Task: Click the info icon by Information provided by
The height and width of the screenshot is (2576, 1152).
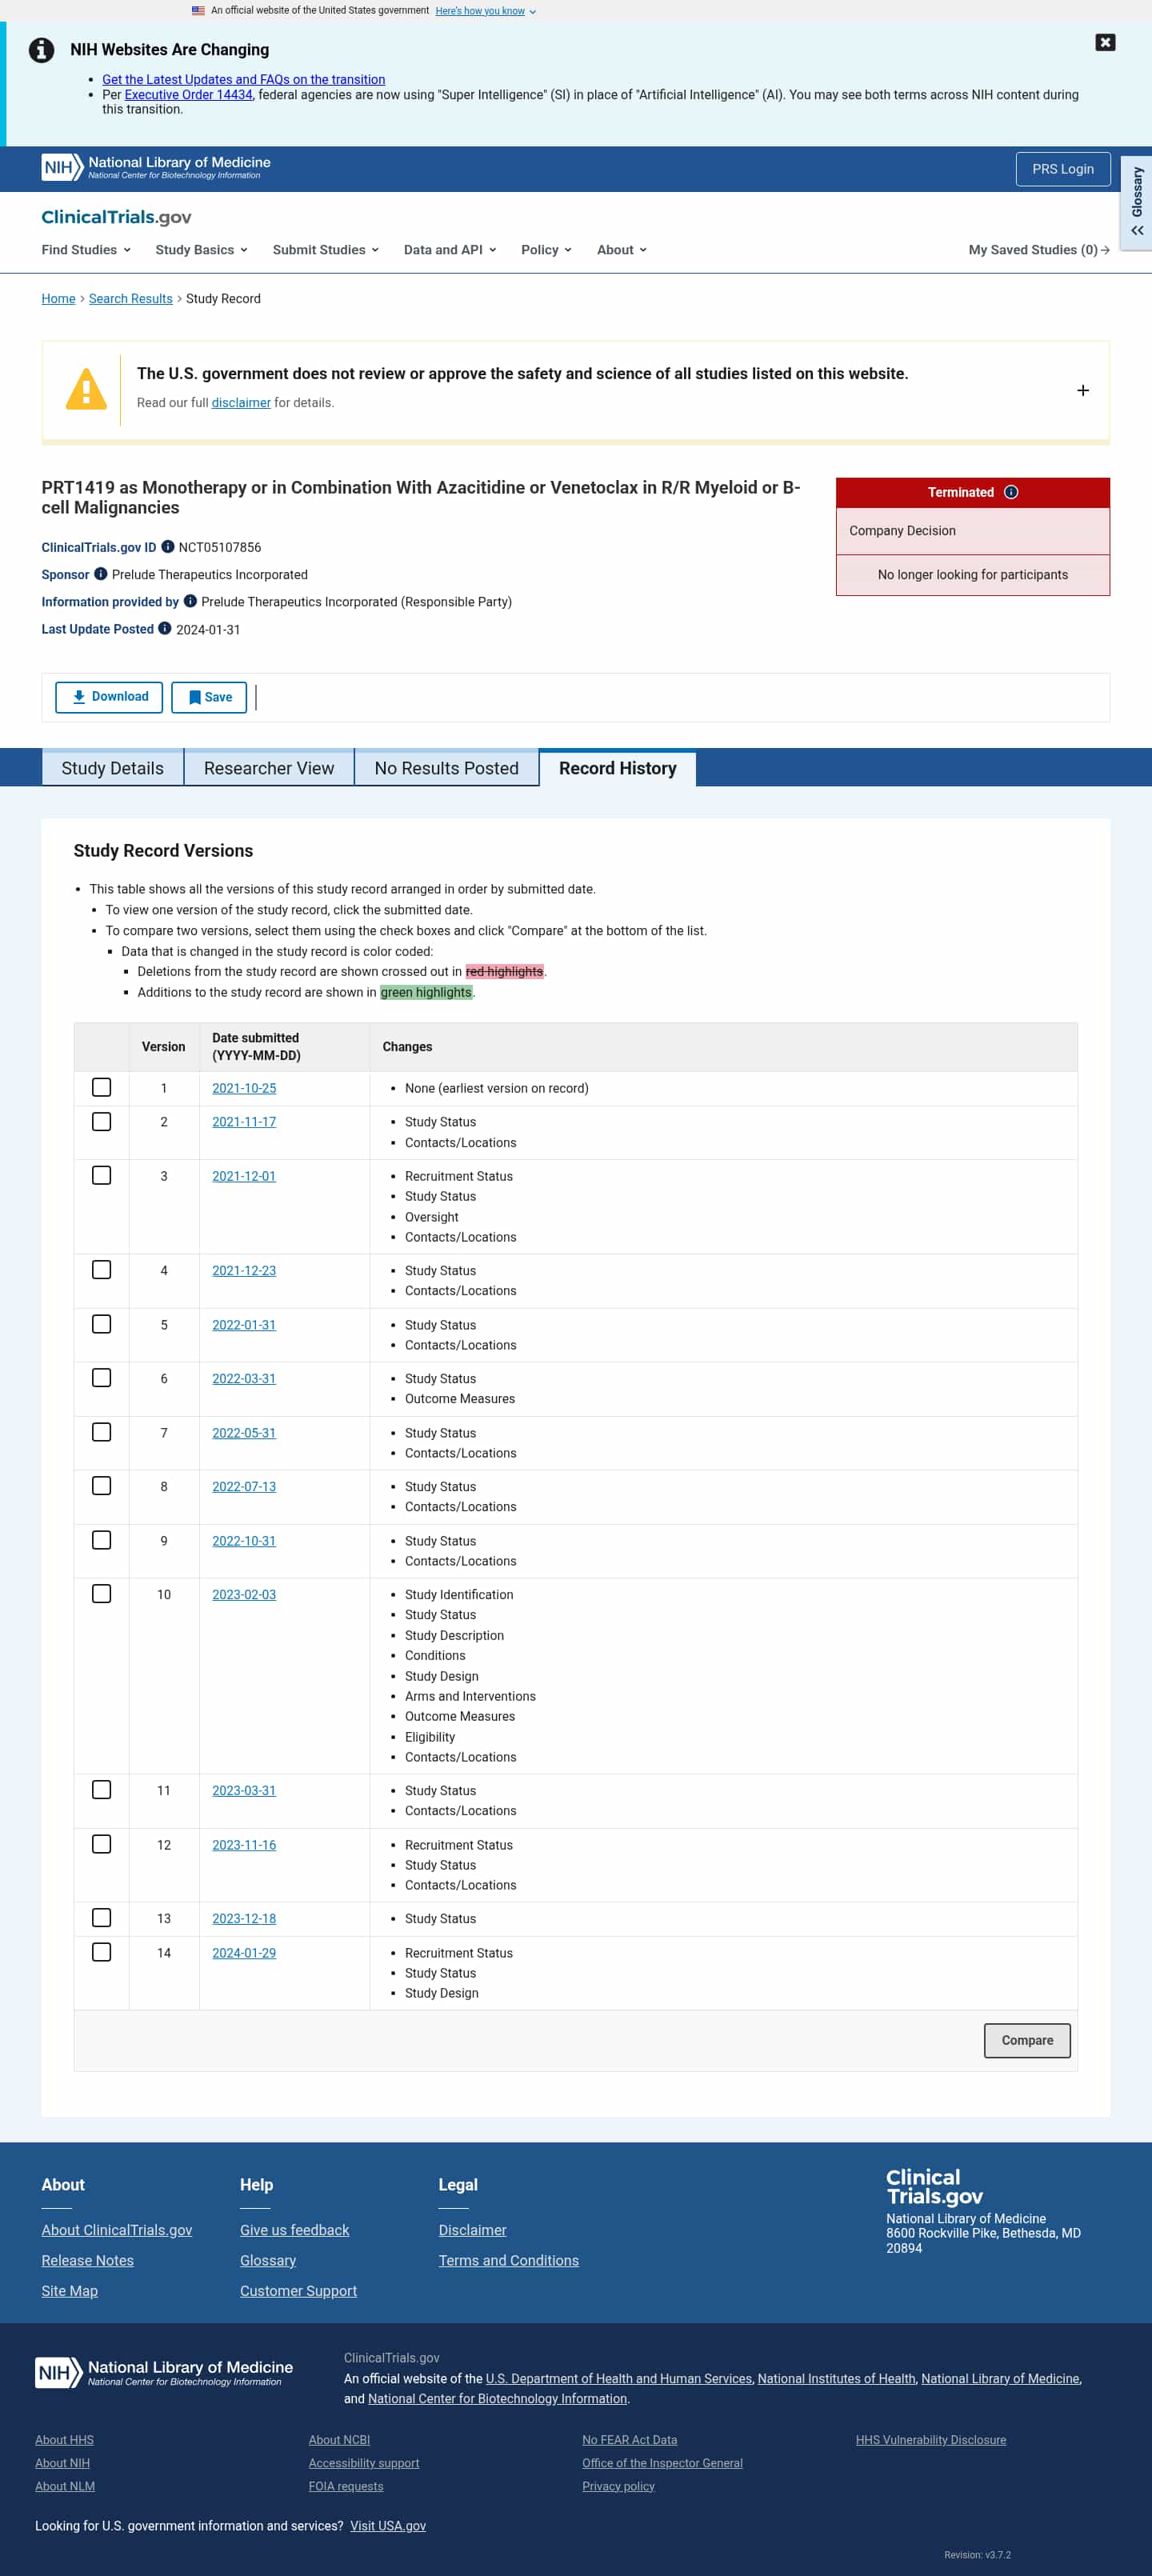Action: pos(190,601)
